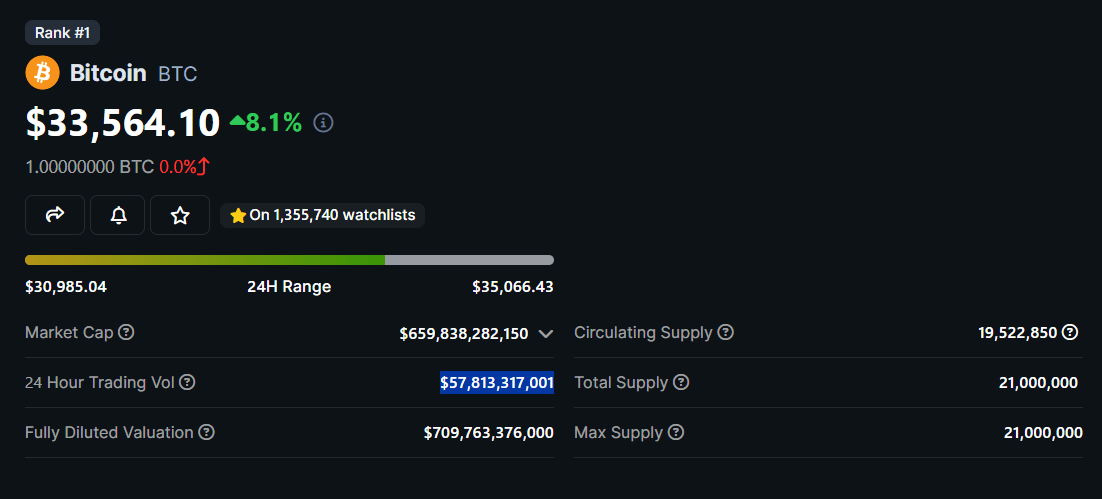Click the Bitcoin name heading

point(108,73)
